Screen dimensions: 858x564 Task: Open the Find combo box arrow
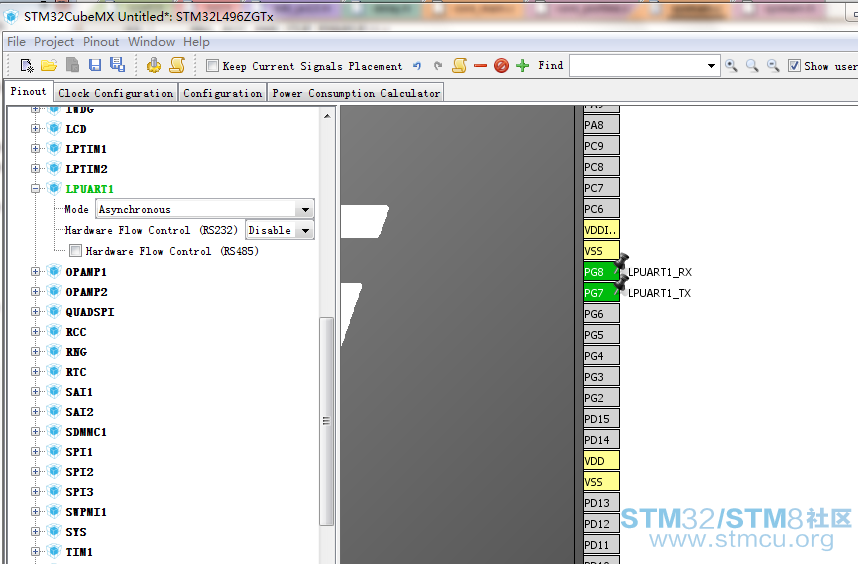[711, 66]
